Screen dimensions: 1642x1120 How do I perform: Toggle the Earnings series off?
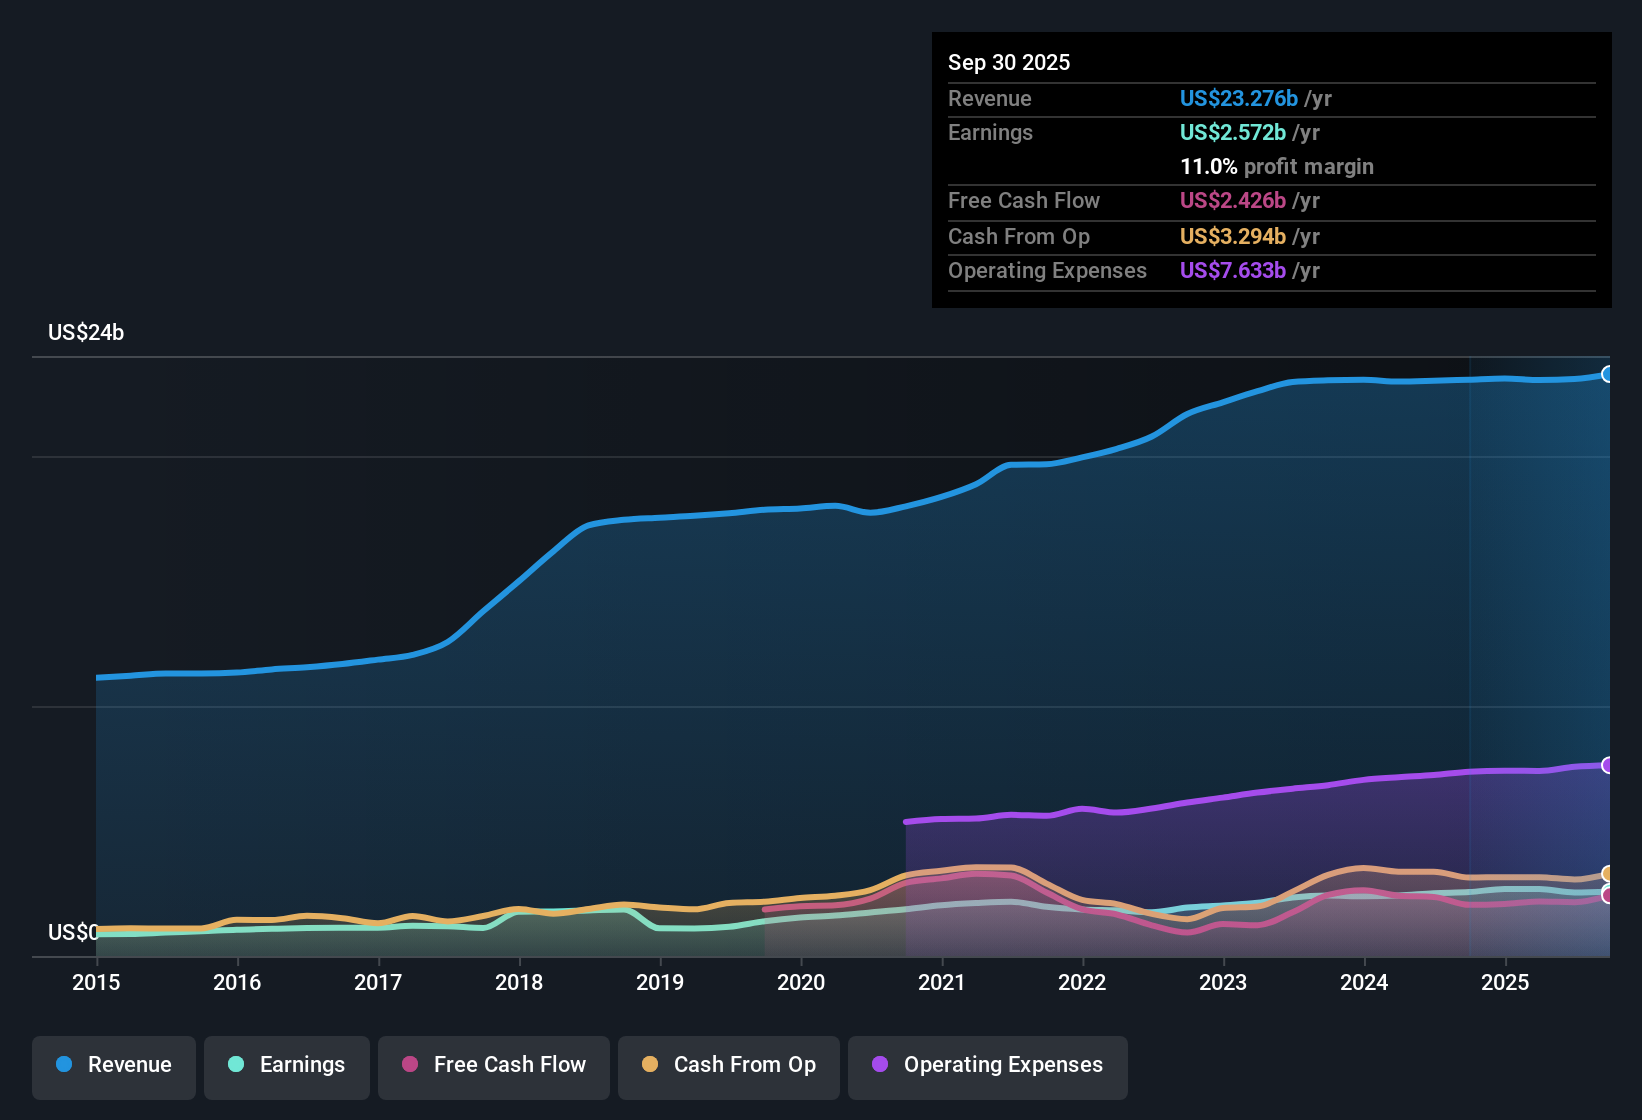click(286, 1065)
